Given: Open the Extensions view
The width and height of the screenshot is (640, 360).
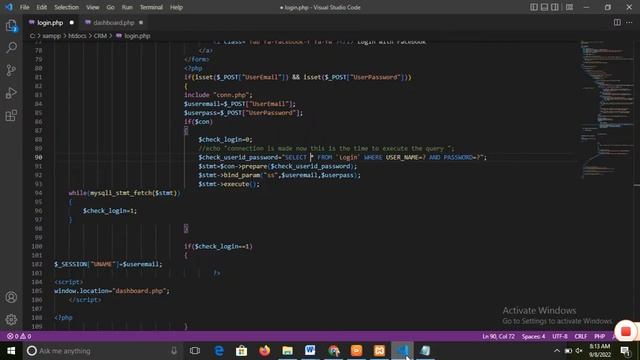Looking at the screenshot, I should [11, 116].
